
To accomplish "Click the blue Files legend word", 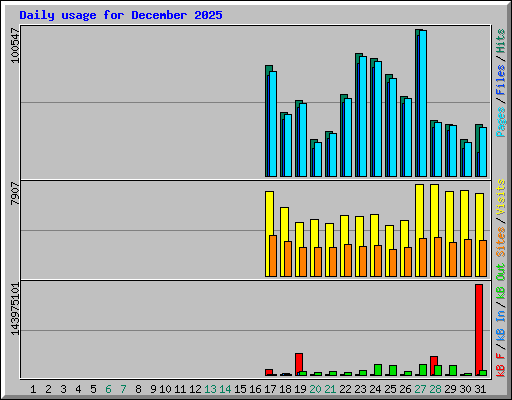I will [501, 80].
